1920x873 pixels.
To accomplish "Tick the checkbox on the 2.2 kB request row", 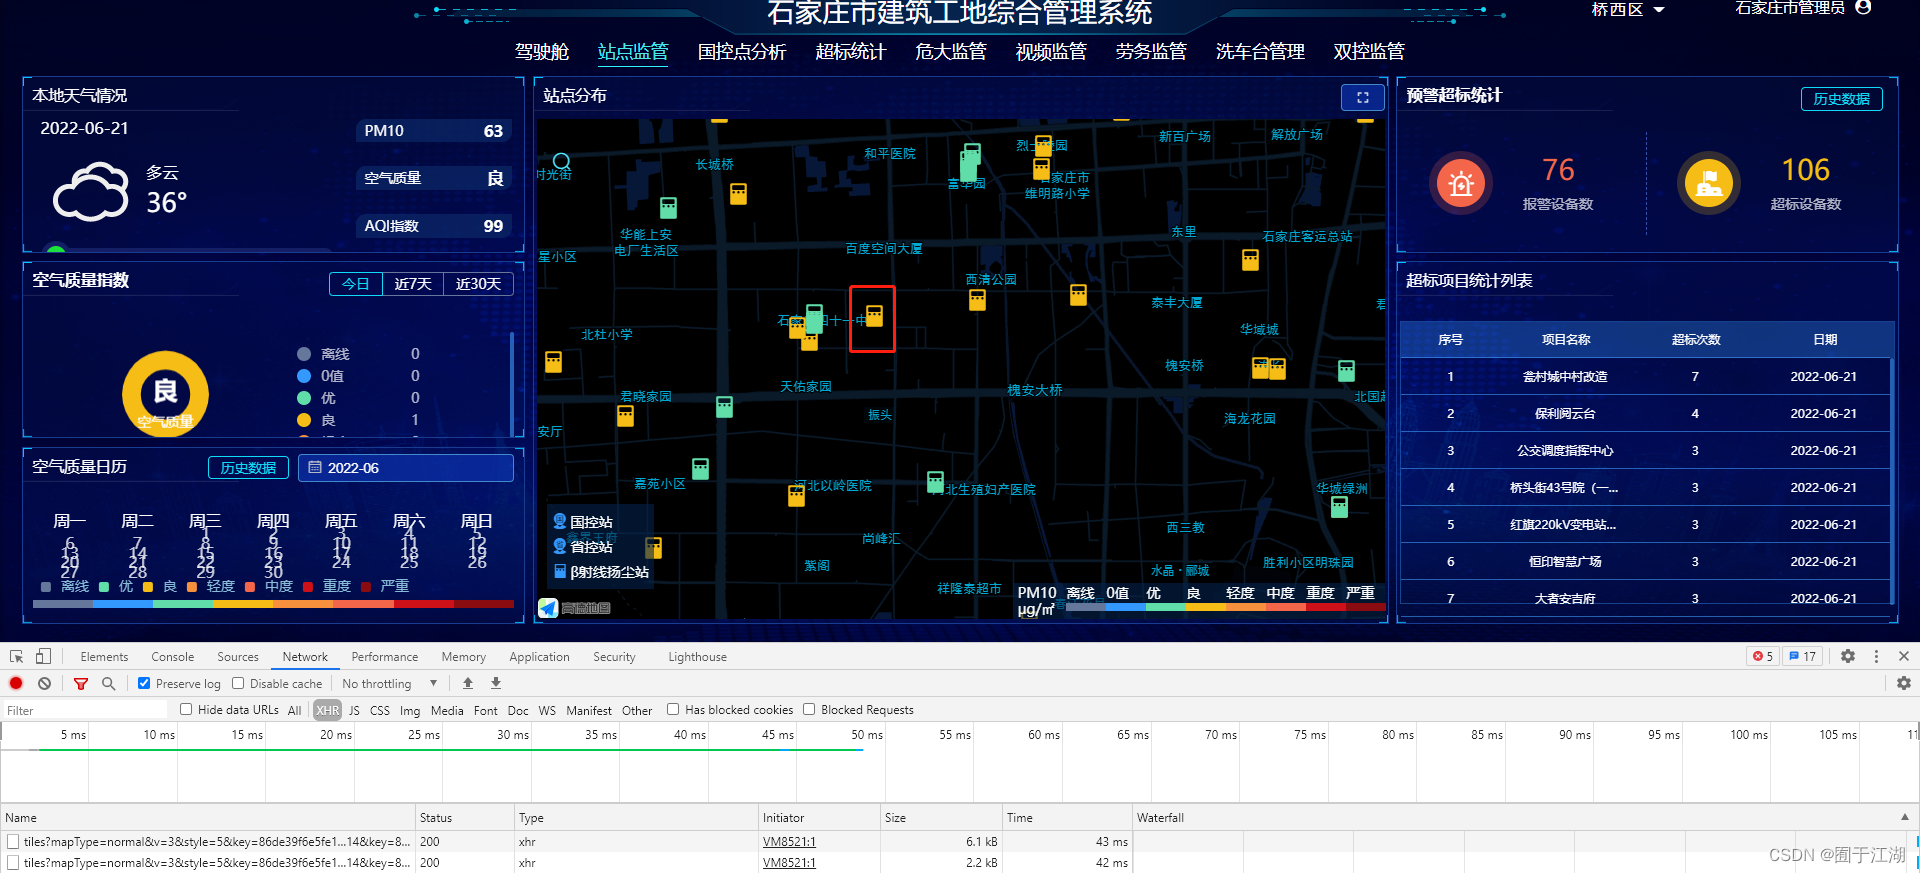I will (13, 863).
